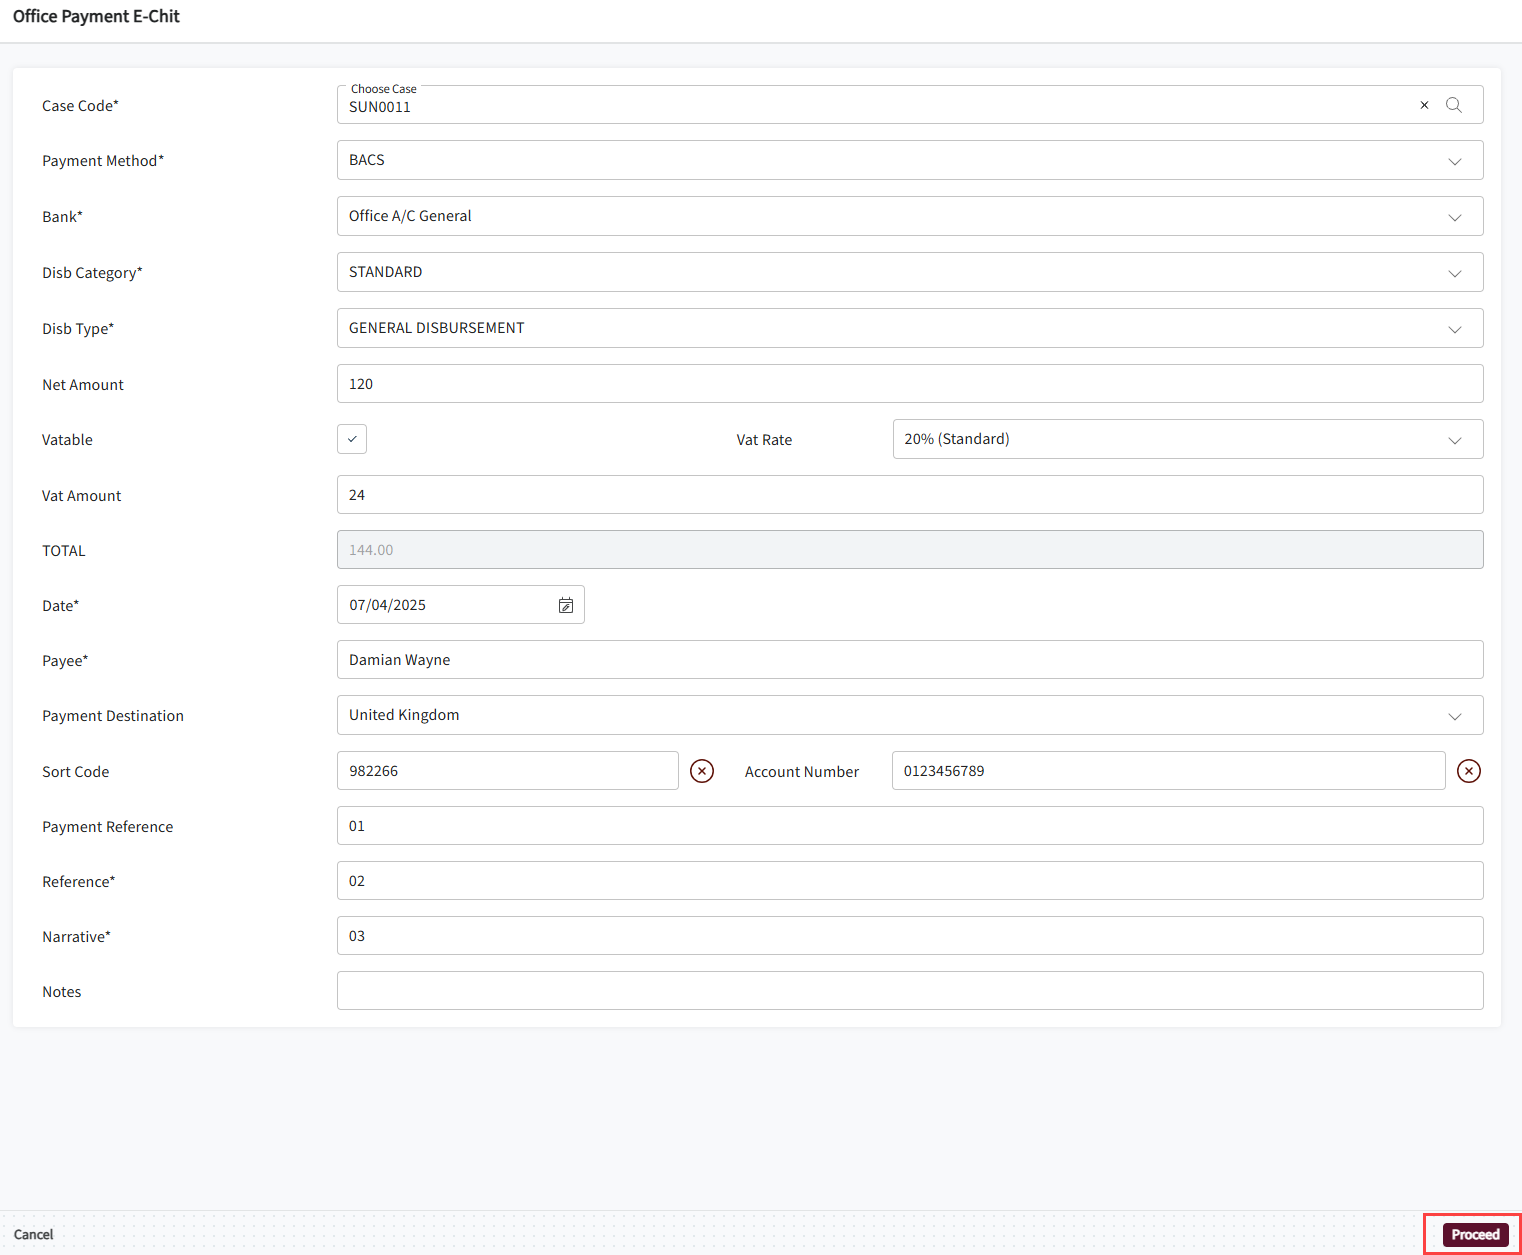Click the Reference field containing 02
The image size is (1522, 1255).
coord(910,881)
